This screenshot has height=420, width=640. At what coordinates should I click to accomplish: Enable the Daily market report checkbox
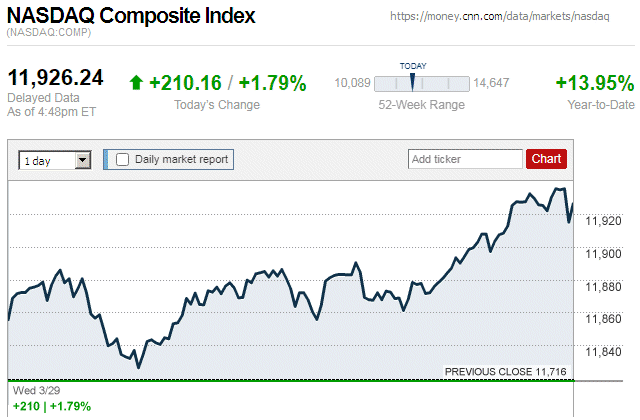tap(123, 159)
